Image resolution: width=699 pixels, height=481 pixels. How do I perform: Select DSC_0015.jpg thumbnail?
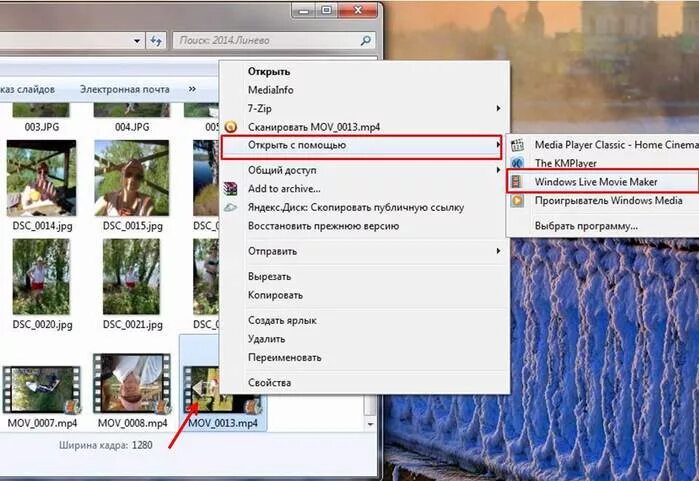[x=132, y=178]
